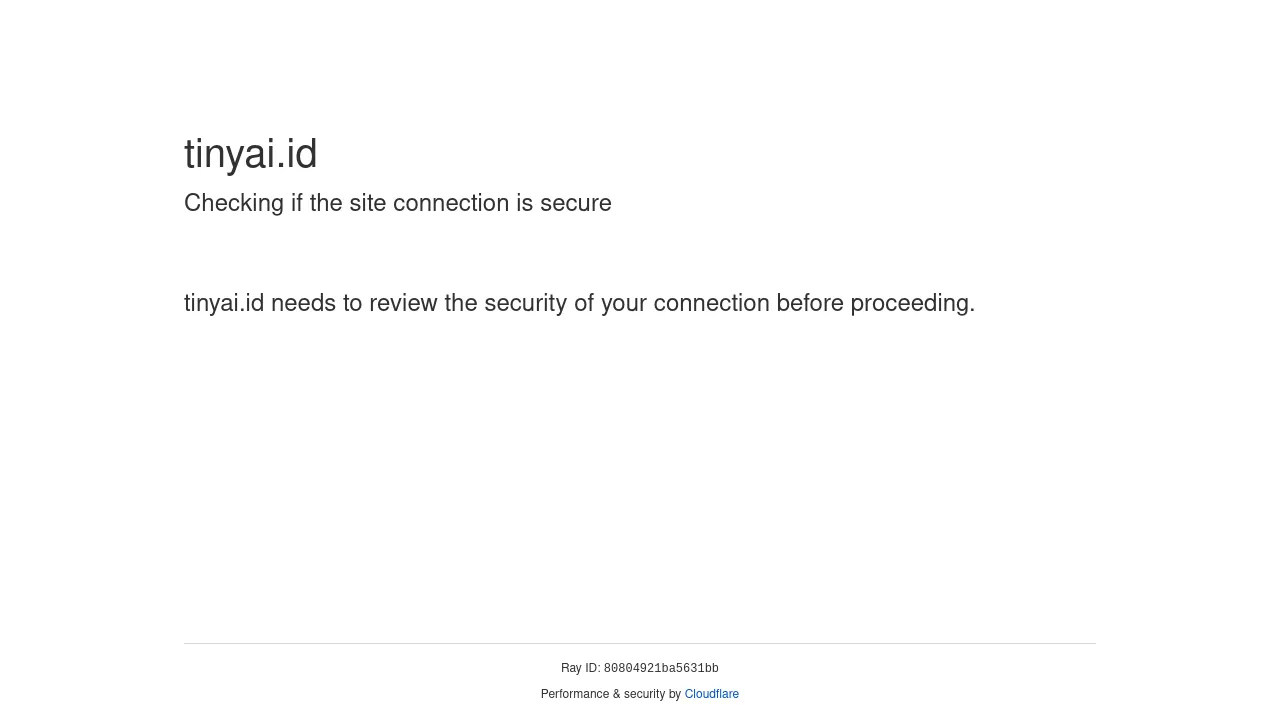Viewport: 1280px width, 720px height.
Task: Click the 'Performance & security by' text
Action: point(610,694)
